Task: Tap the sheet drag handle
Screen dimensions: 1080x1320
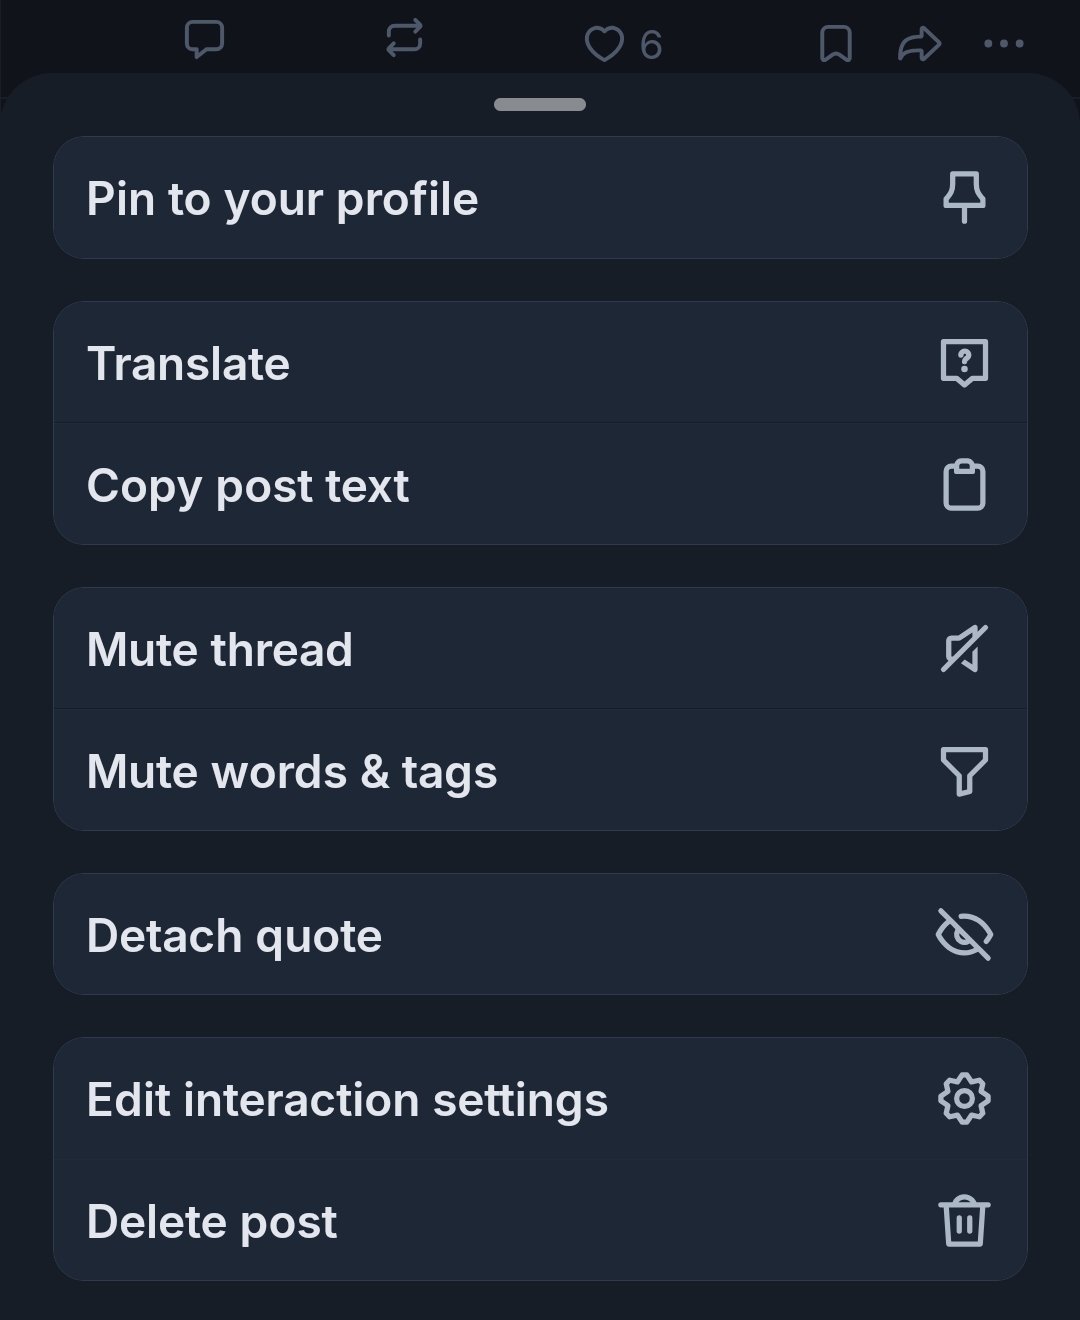Action: pos(540,105)
